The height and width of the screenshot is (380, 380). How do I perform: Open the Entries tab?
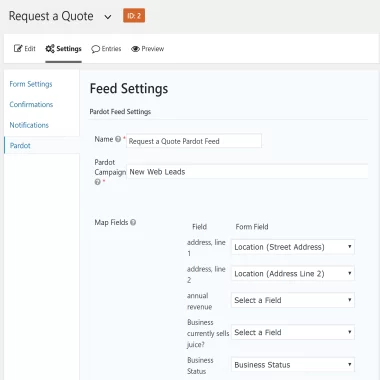106,49
